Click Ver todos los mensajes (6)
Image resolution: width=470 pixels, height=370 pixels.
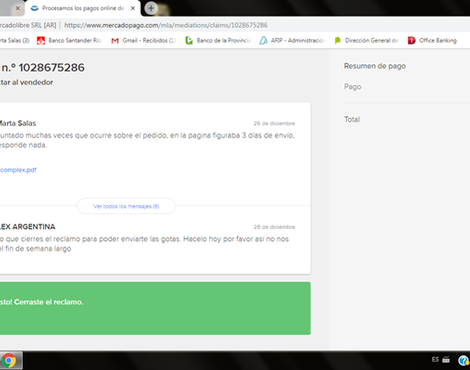(126, 206)
